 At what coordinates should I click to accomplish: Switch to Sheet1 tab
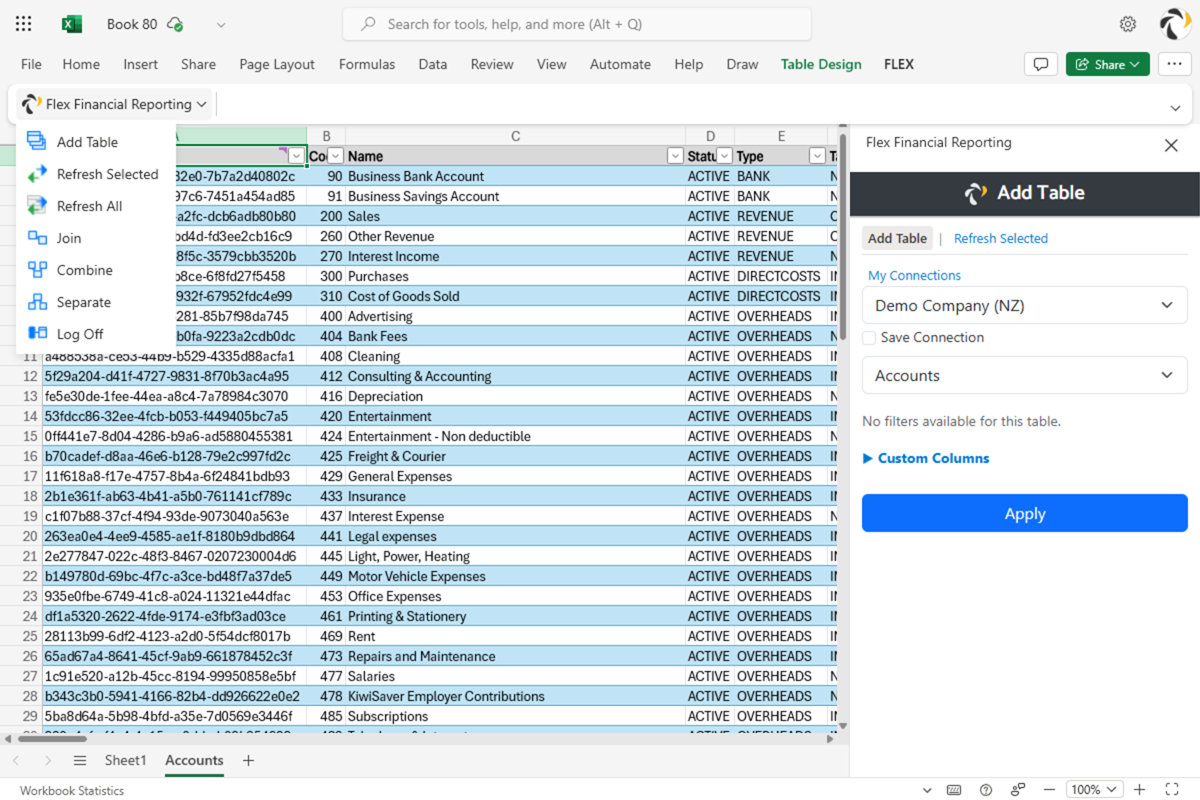tap(125, 760)
